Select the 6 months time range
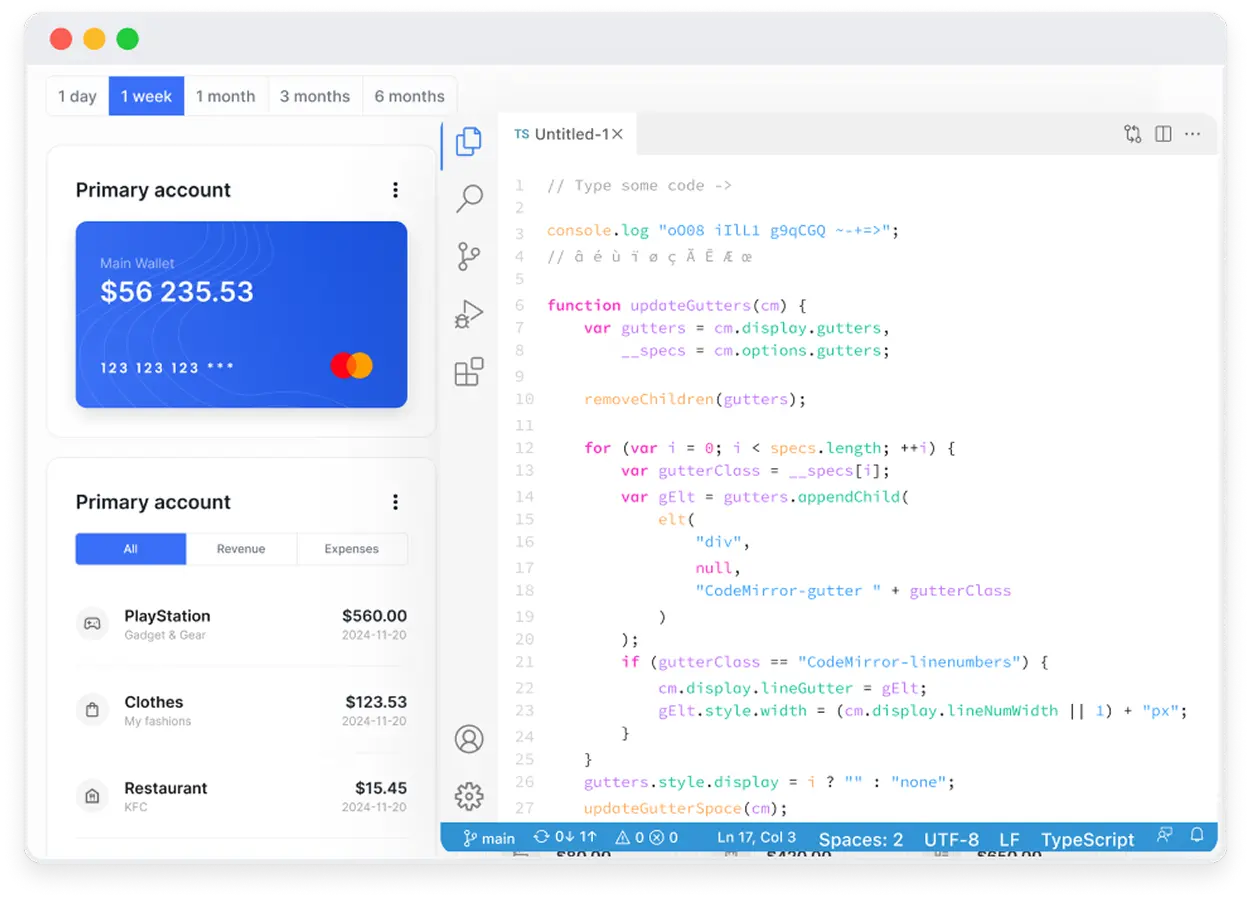The height and width of the screenshot is (900, 1251). [409, 96]
